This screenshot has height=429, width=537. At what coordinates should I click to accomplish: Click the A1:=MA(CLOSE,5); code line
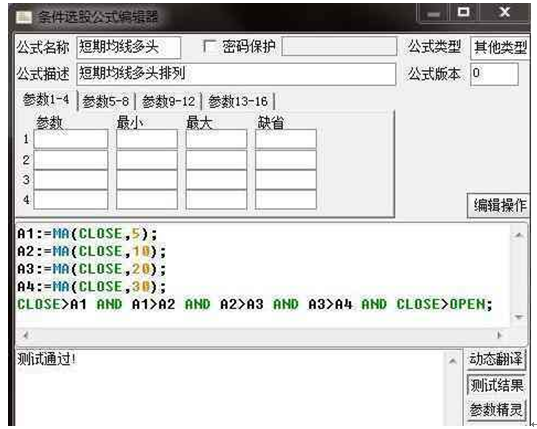coord(87,234)
